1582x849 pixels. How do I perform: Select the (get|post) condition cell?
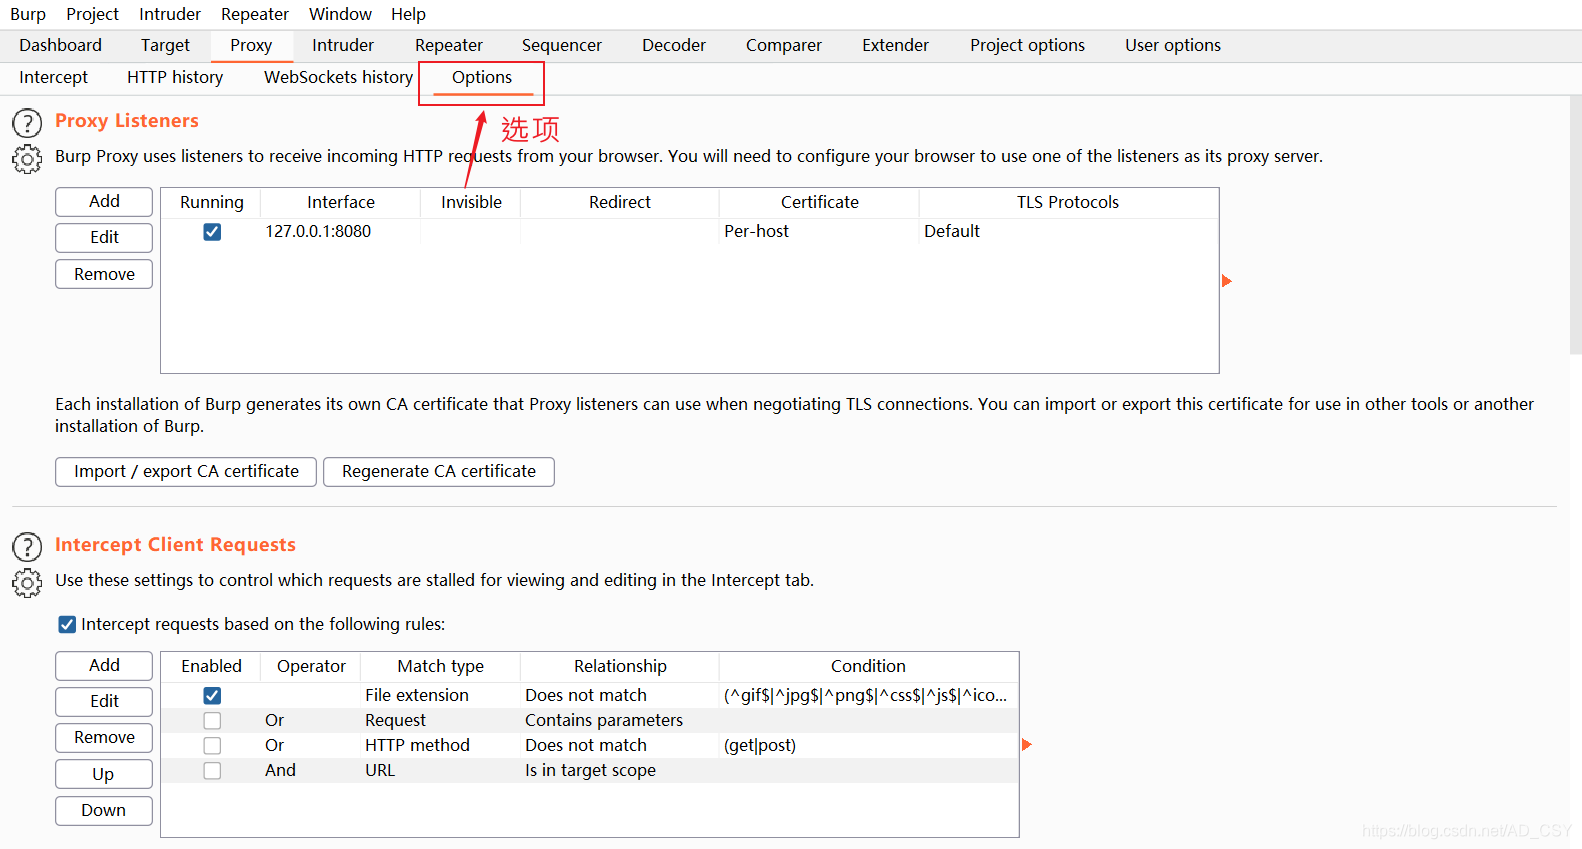tap(868, 745)
